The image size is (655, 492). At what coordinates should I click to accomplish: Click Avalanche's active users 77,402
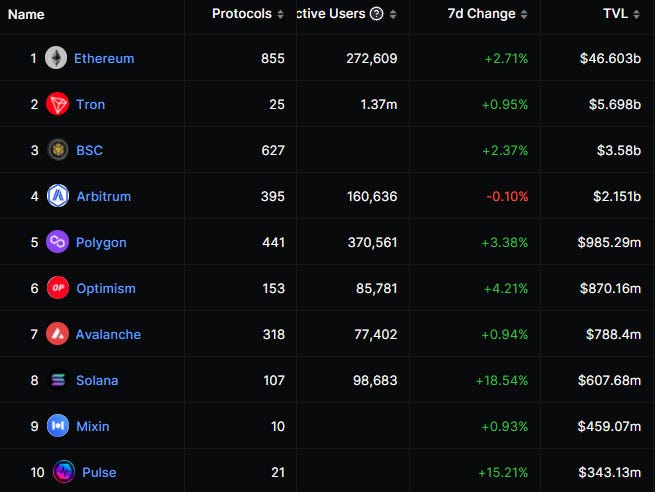376,334
